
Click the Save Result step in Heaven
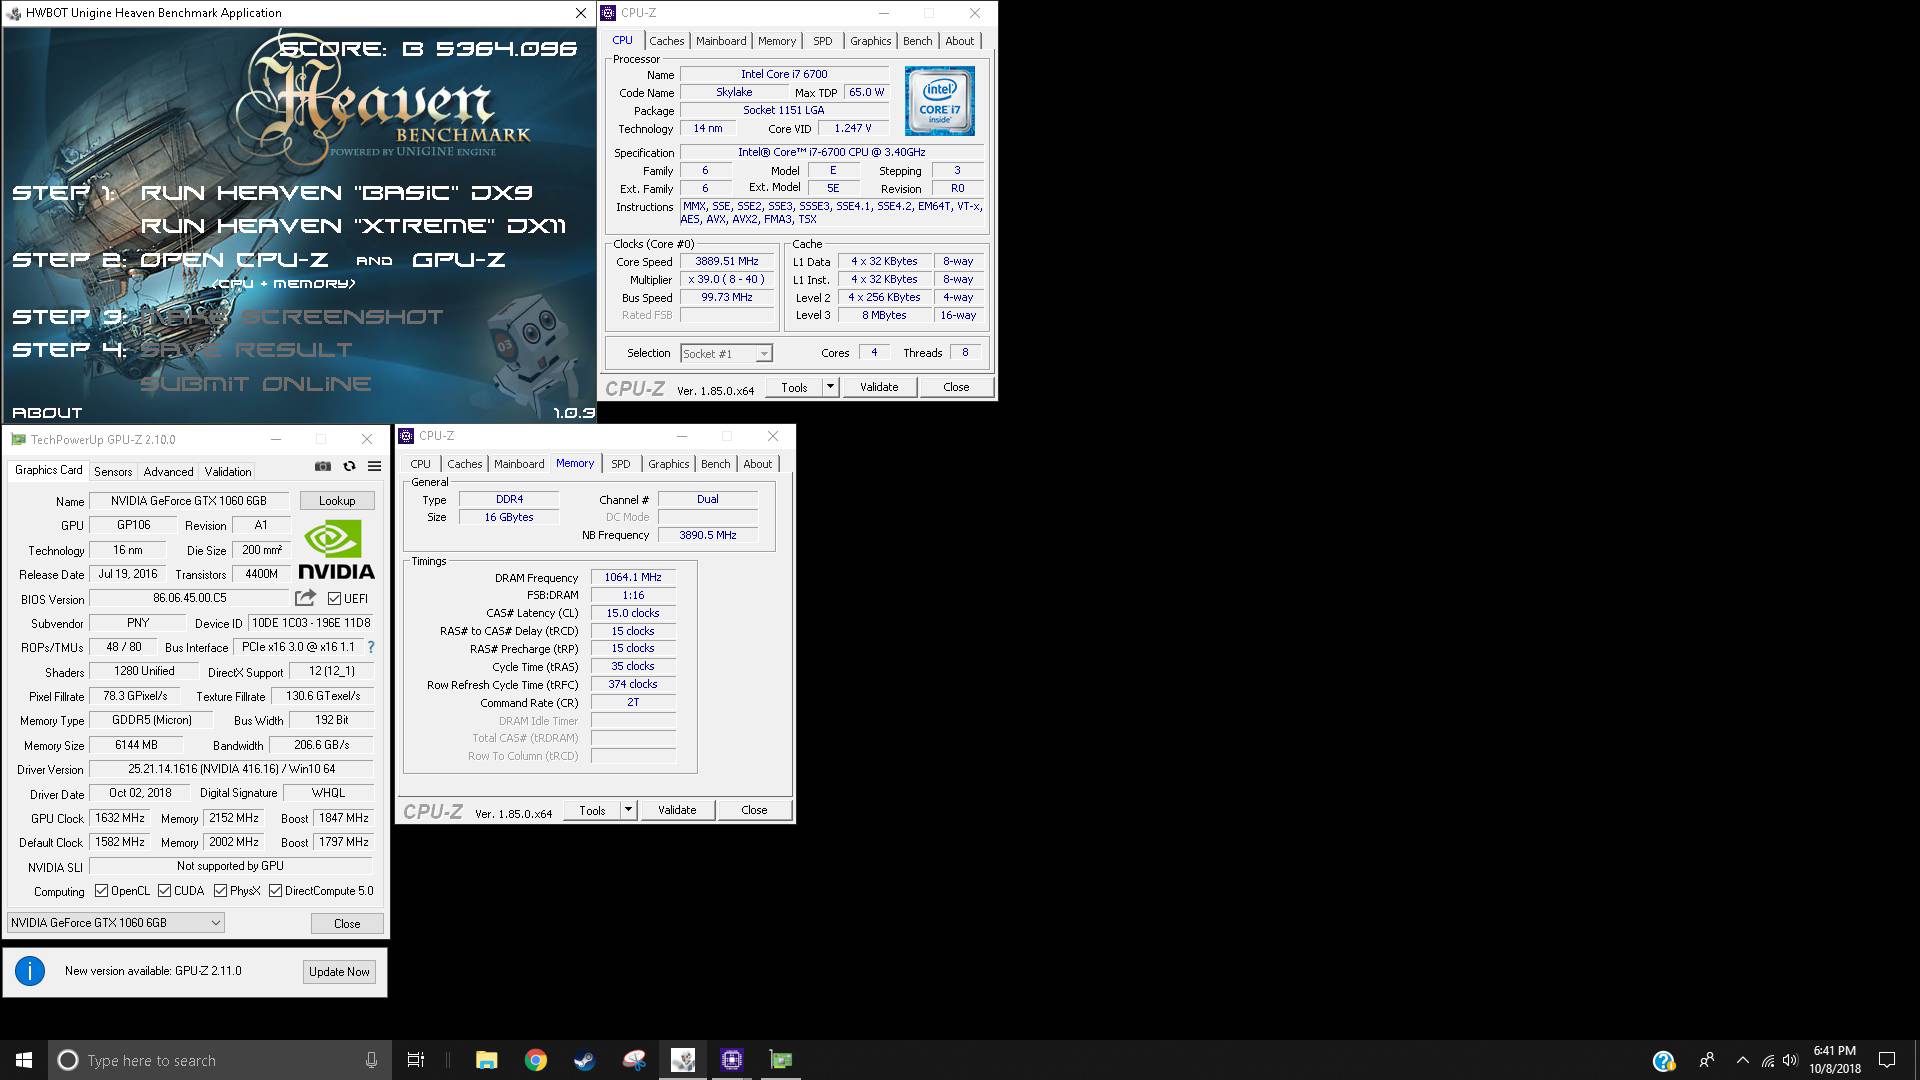tap(246, 350)
